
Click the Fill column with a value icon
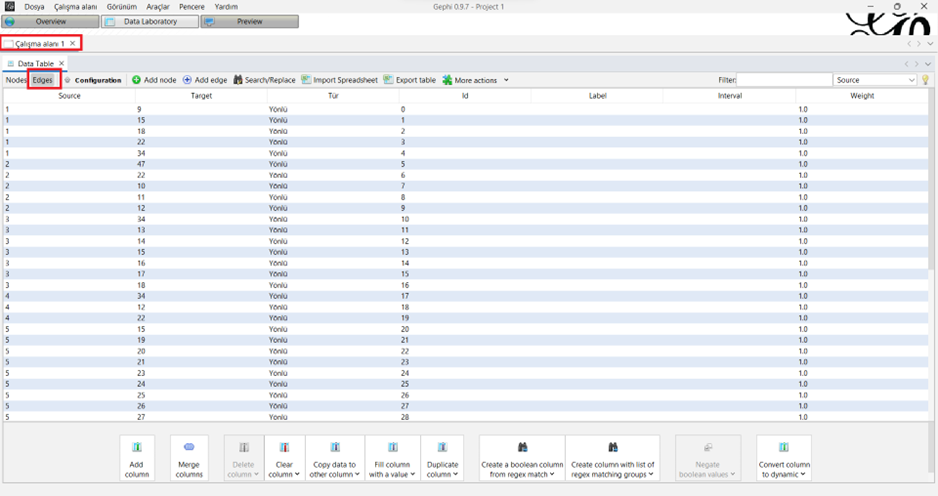pos(392,447)
